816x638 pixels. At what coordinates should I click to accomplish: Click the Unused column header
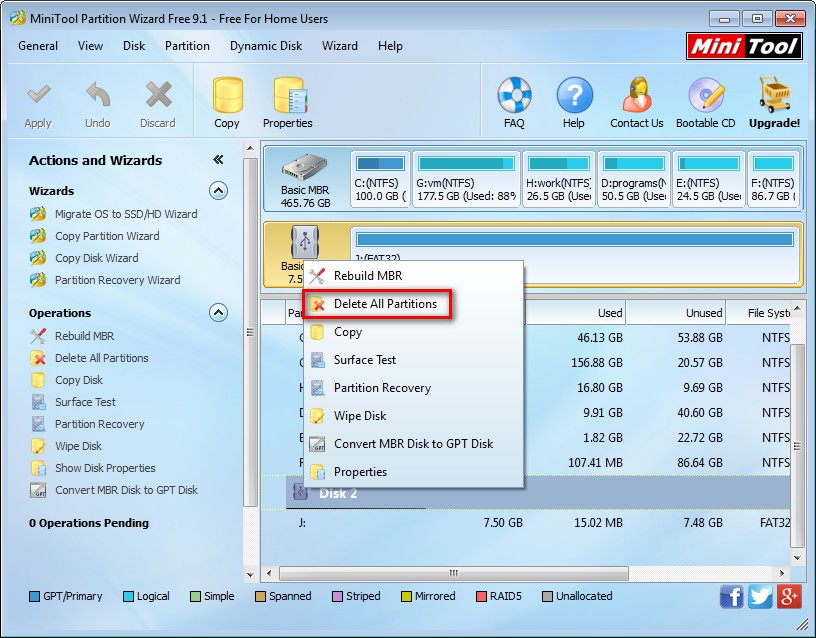[x=676, y=313]
